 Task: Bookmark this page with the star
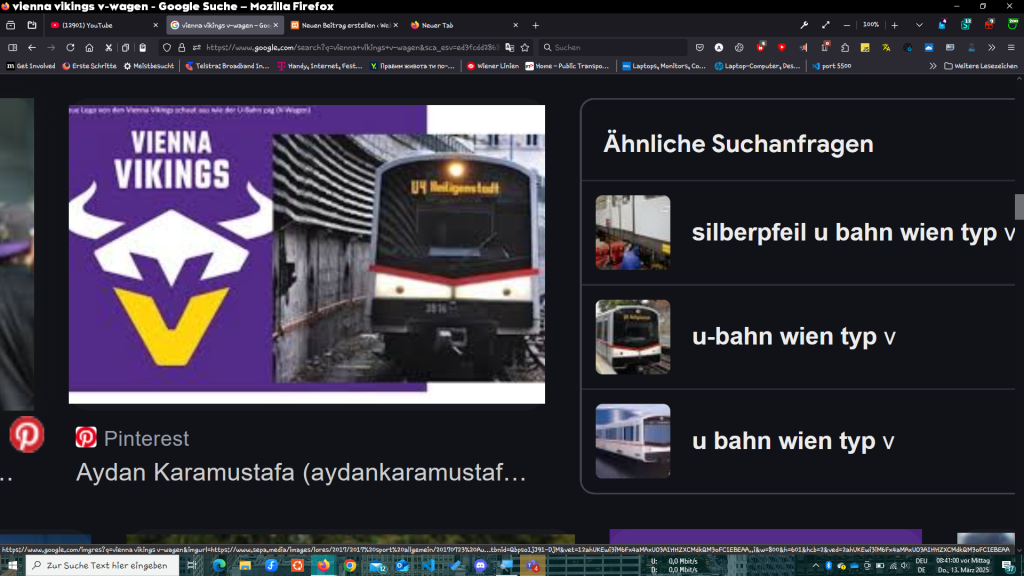pyautogui.click(x=525, y=48)
